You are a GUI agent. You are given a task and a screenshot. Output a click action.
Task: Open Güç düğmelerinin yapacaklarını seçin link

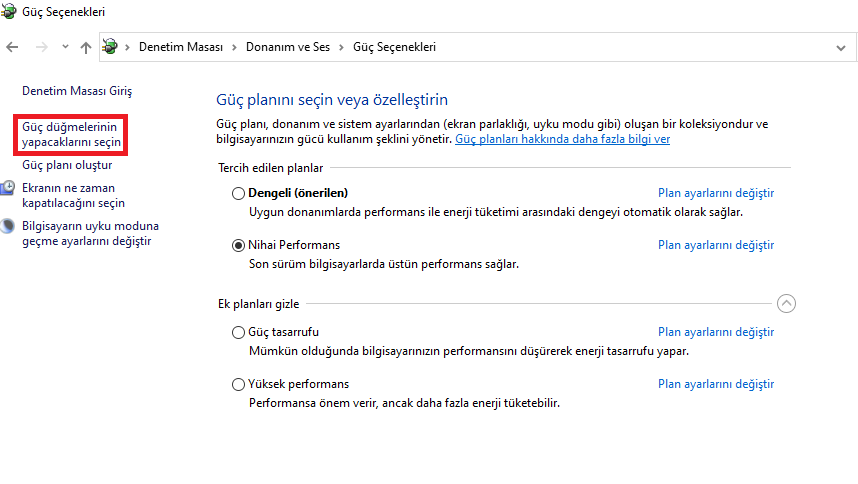(x=70, y=135)
